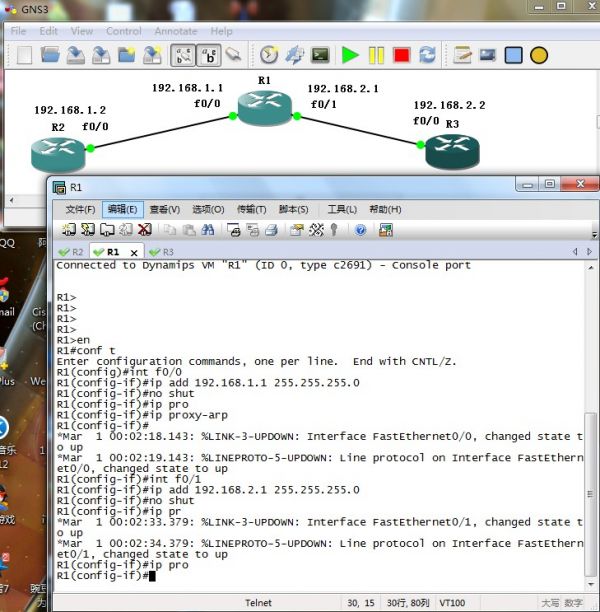The height and width of the screenshot is (612, 600).
Task: Reload all devices icon in GNS3
Action: (427, 55)
